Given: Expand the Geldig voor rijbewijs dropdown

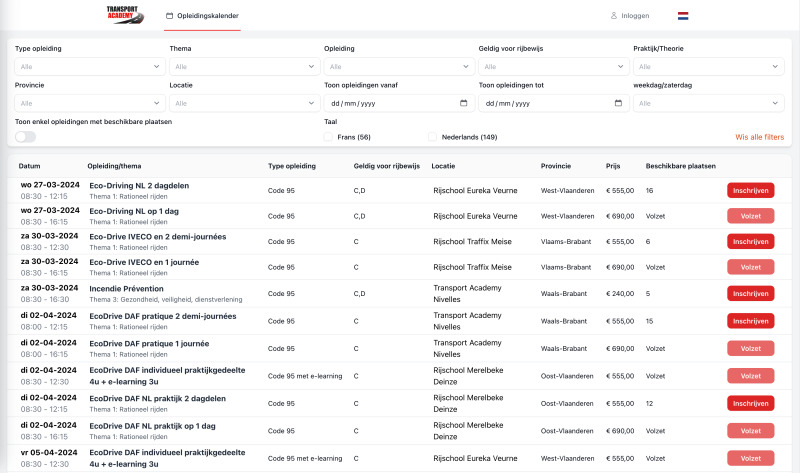Looking at the screenshot, I should tap(552, 67).
